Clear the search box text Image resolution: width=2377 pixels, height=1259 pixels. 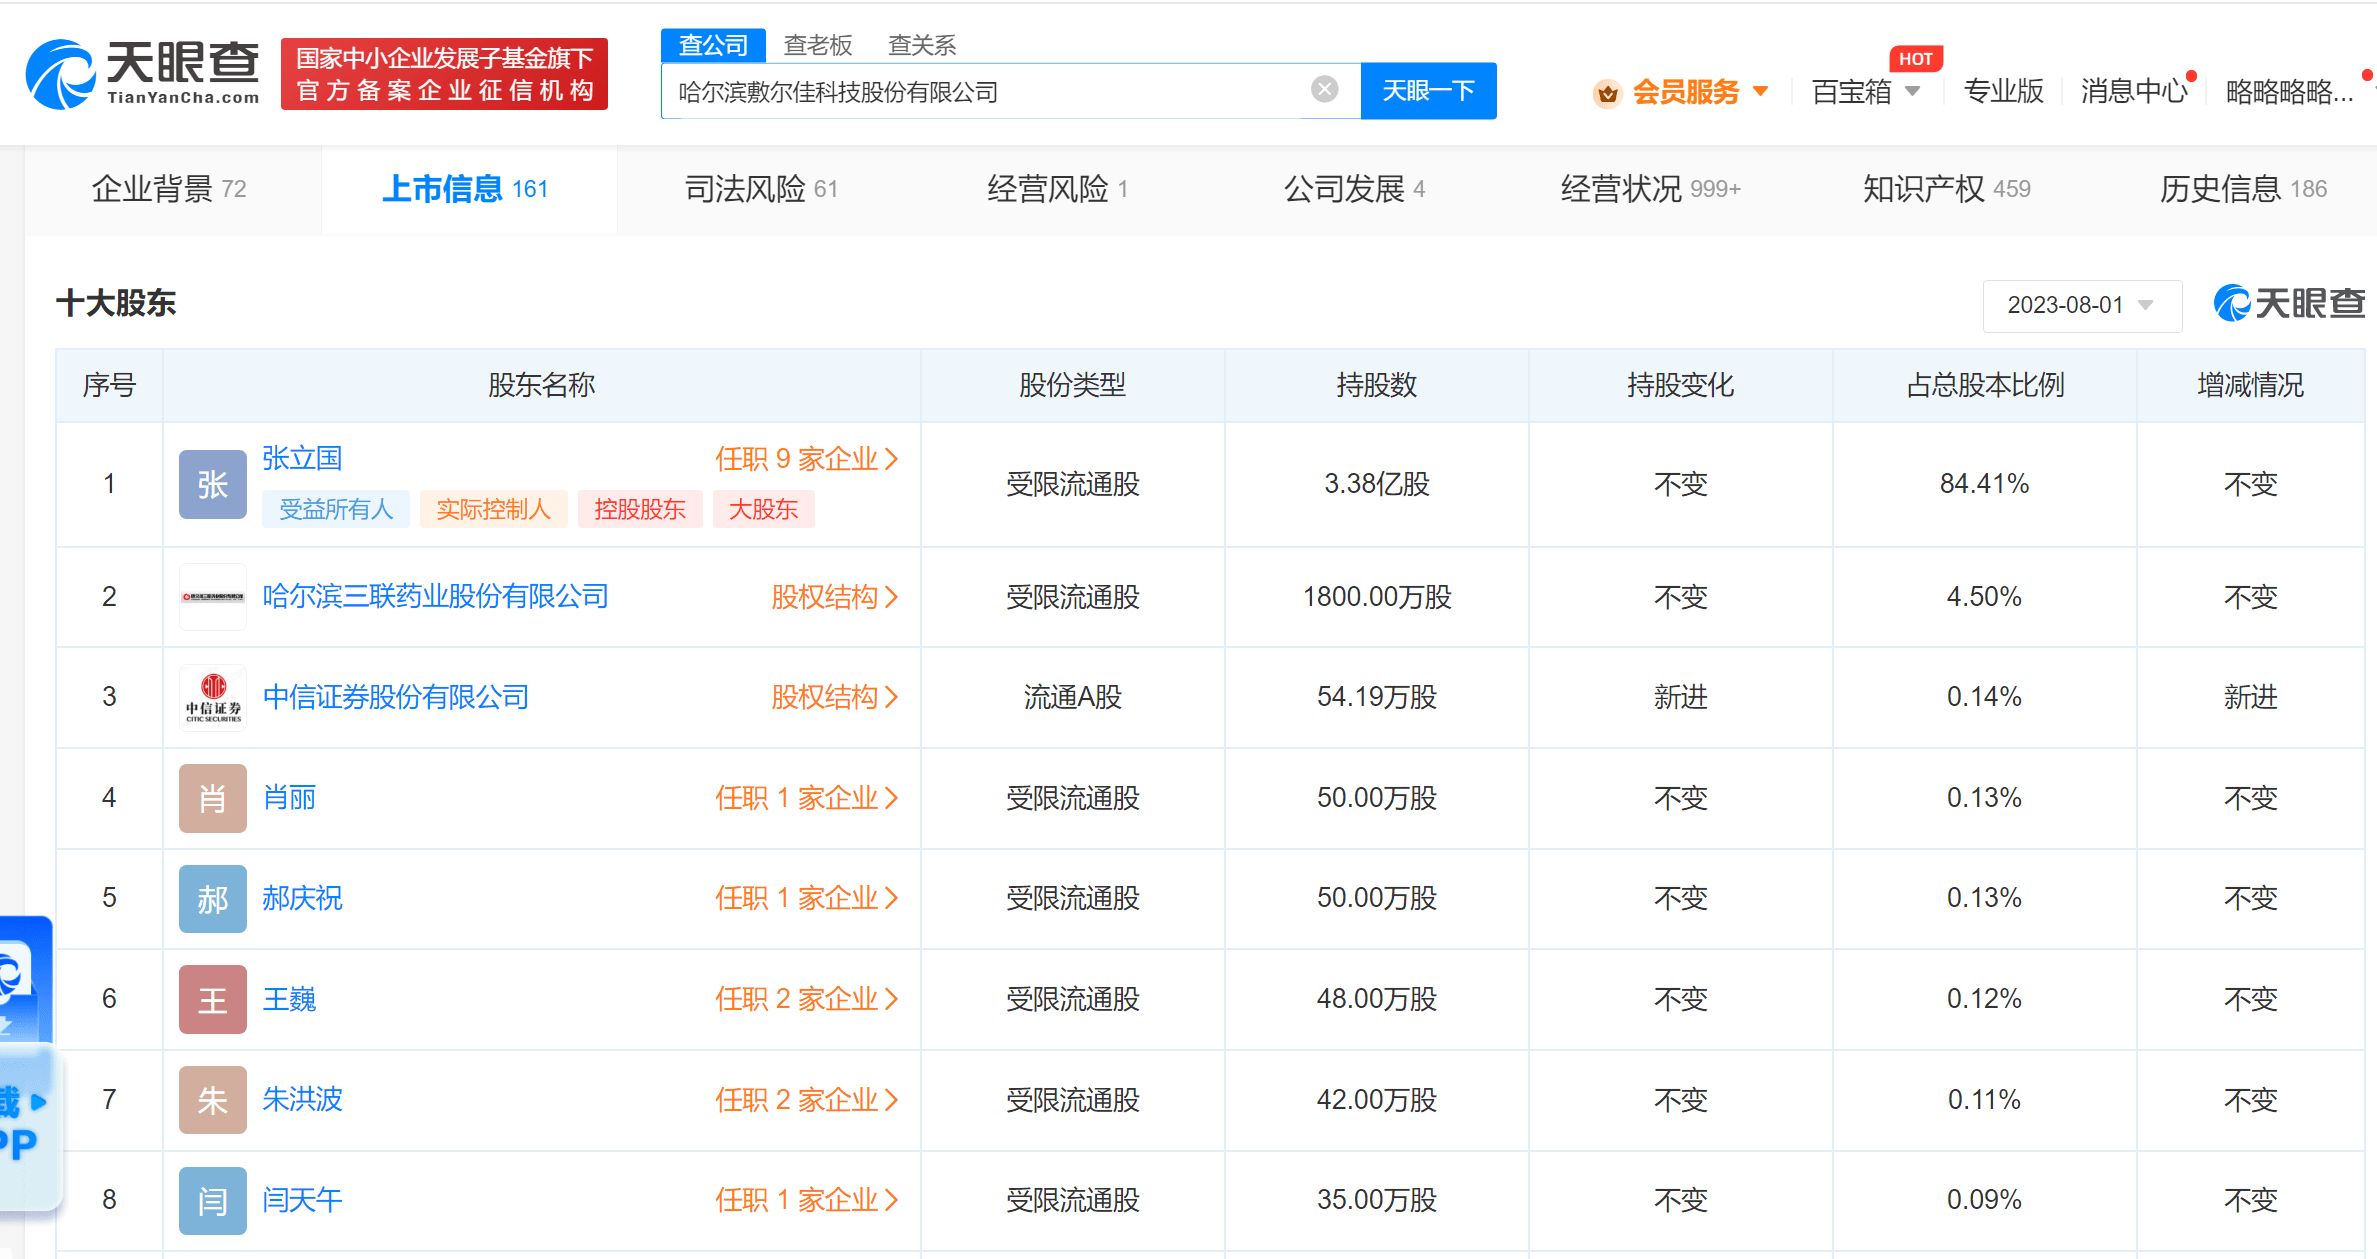pyautogui.click(x=1324, y=90)
